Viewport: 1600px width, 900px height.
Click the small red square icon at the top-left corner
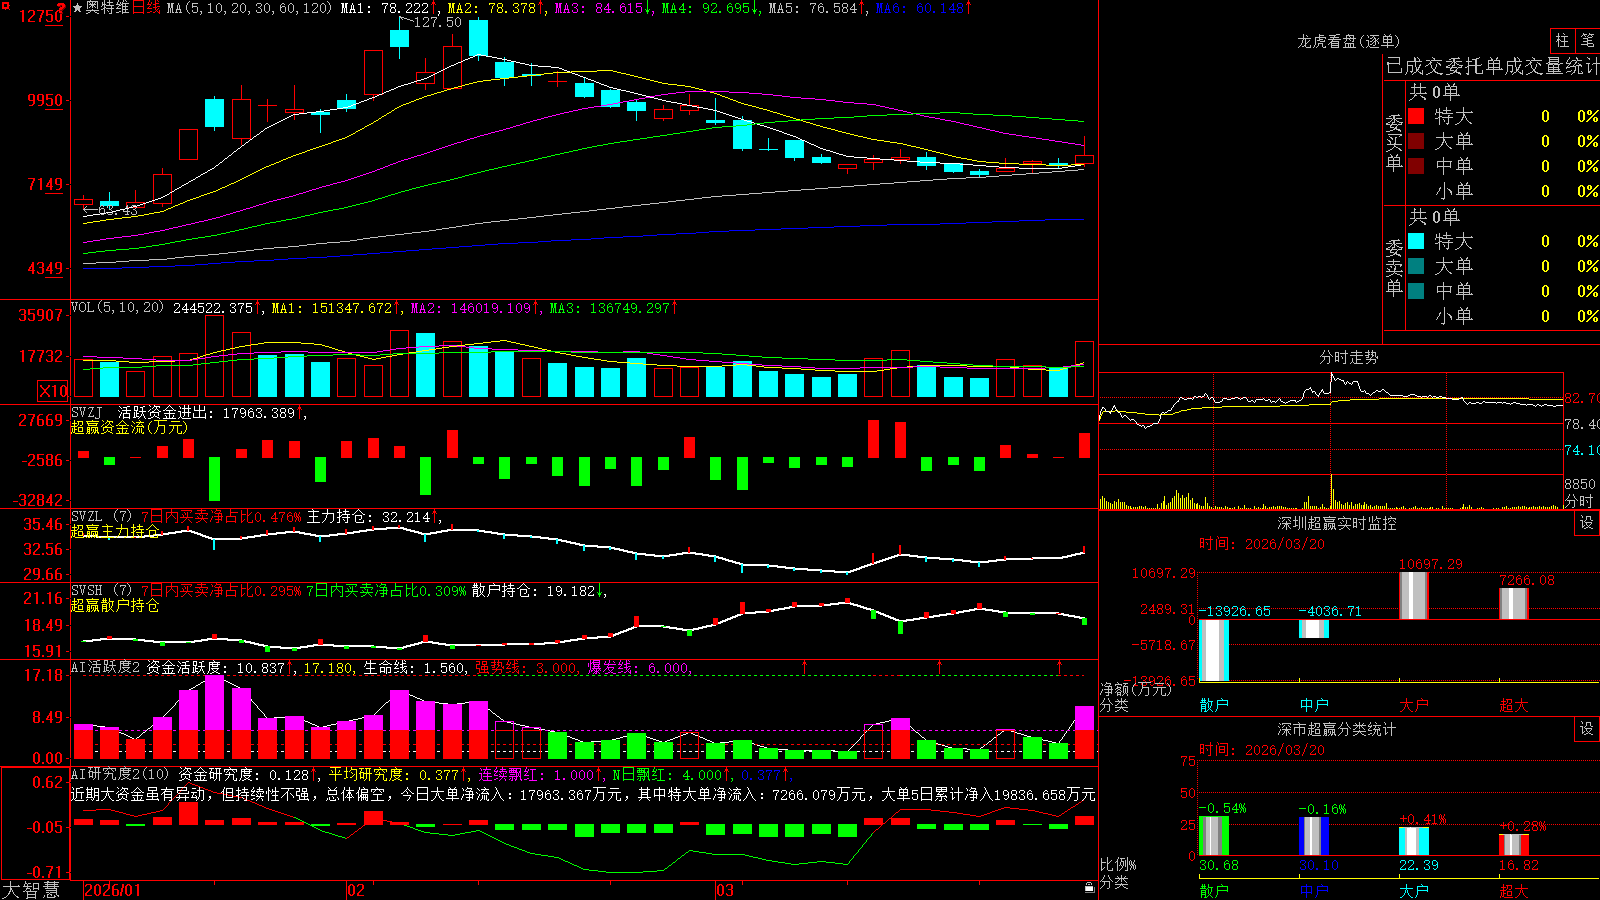click(4, 5)
